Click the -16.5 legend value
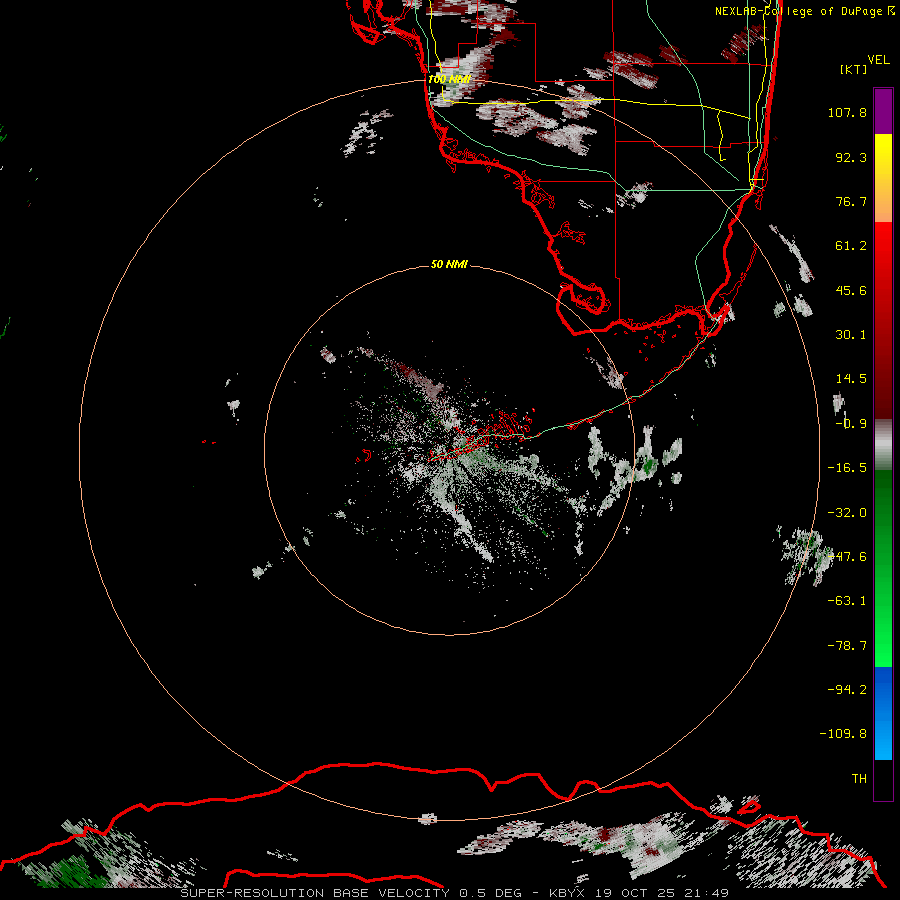Viewport: 900px width, 900px height. [x=847, y=468]
